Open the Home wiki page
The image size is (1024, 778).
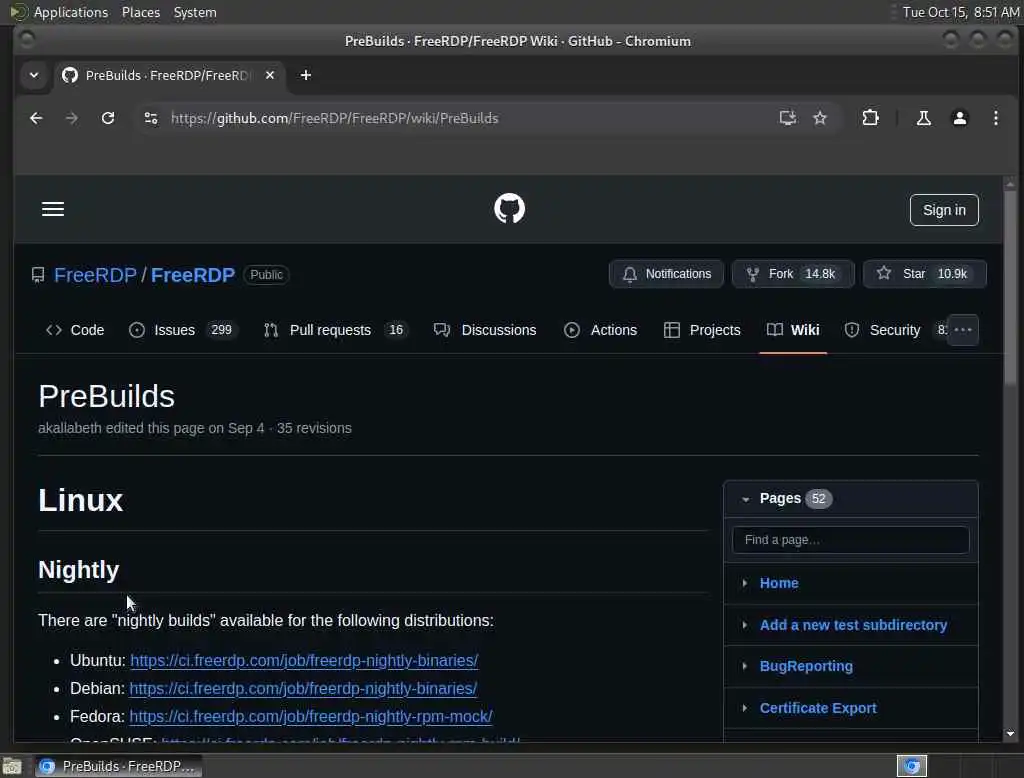coord(779,583)
